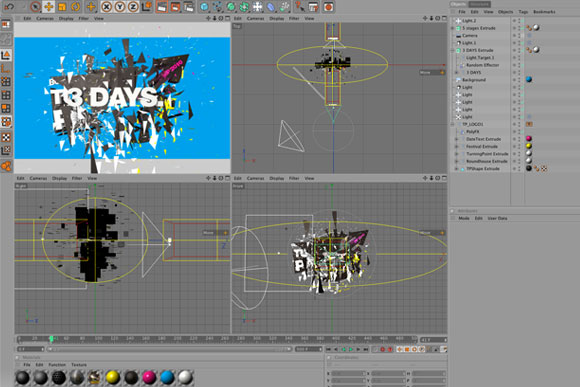The height and width of the screenshot is (387, 580).
Task: Click the blue material tag on Background
Action: 529,80
